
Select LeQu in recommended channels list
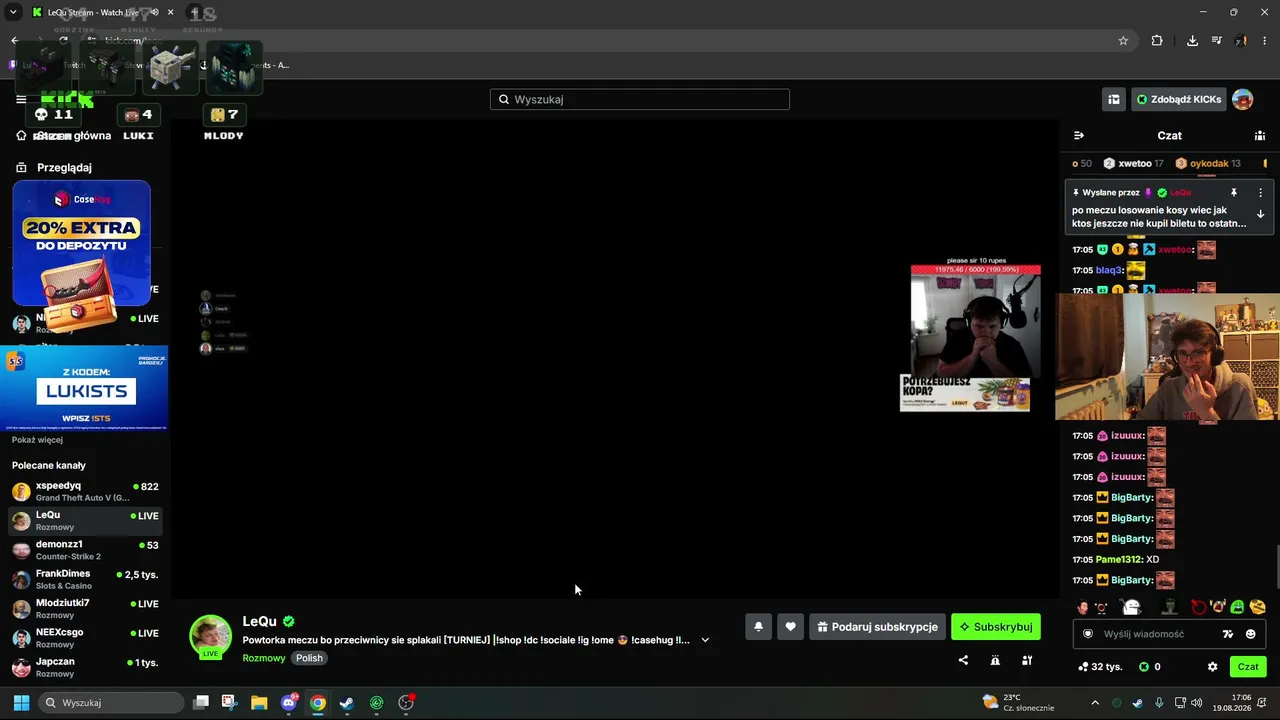(85, 520)
